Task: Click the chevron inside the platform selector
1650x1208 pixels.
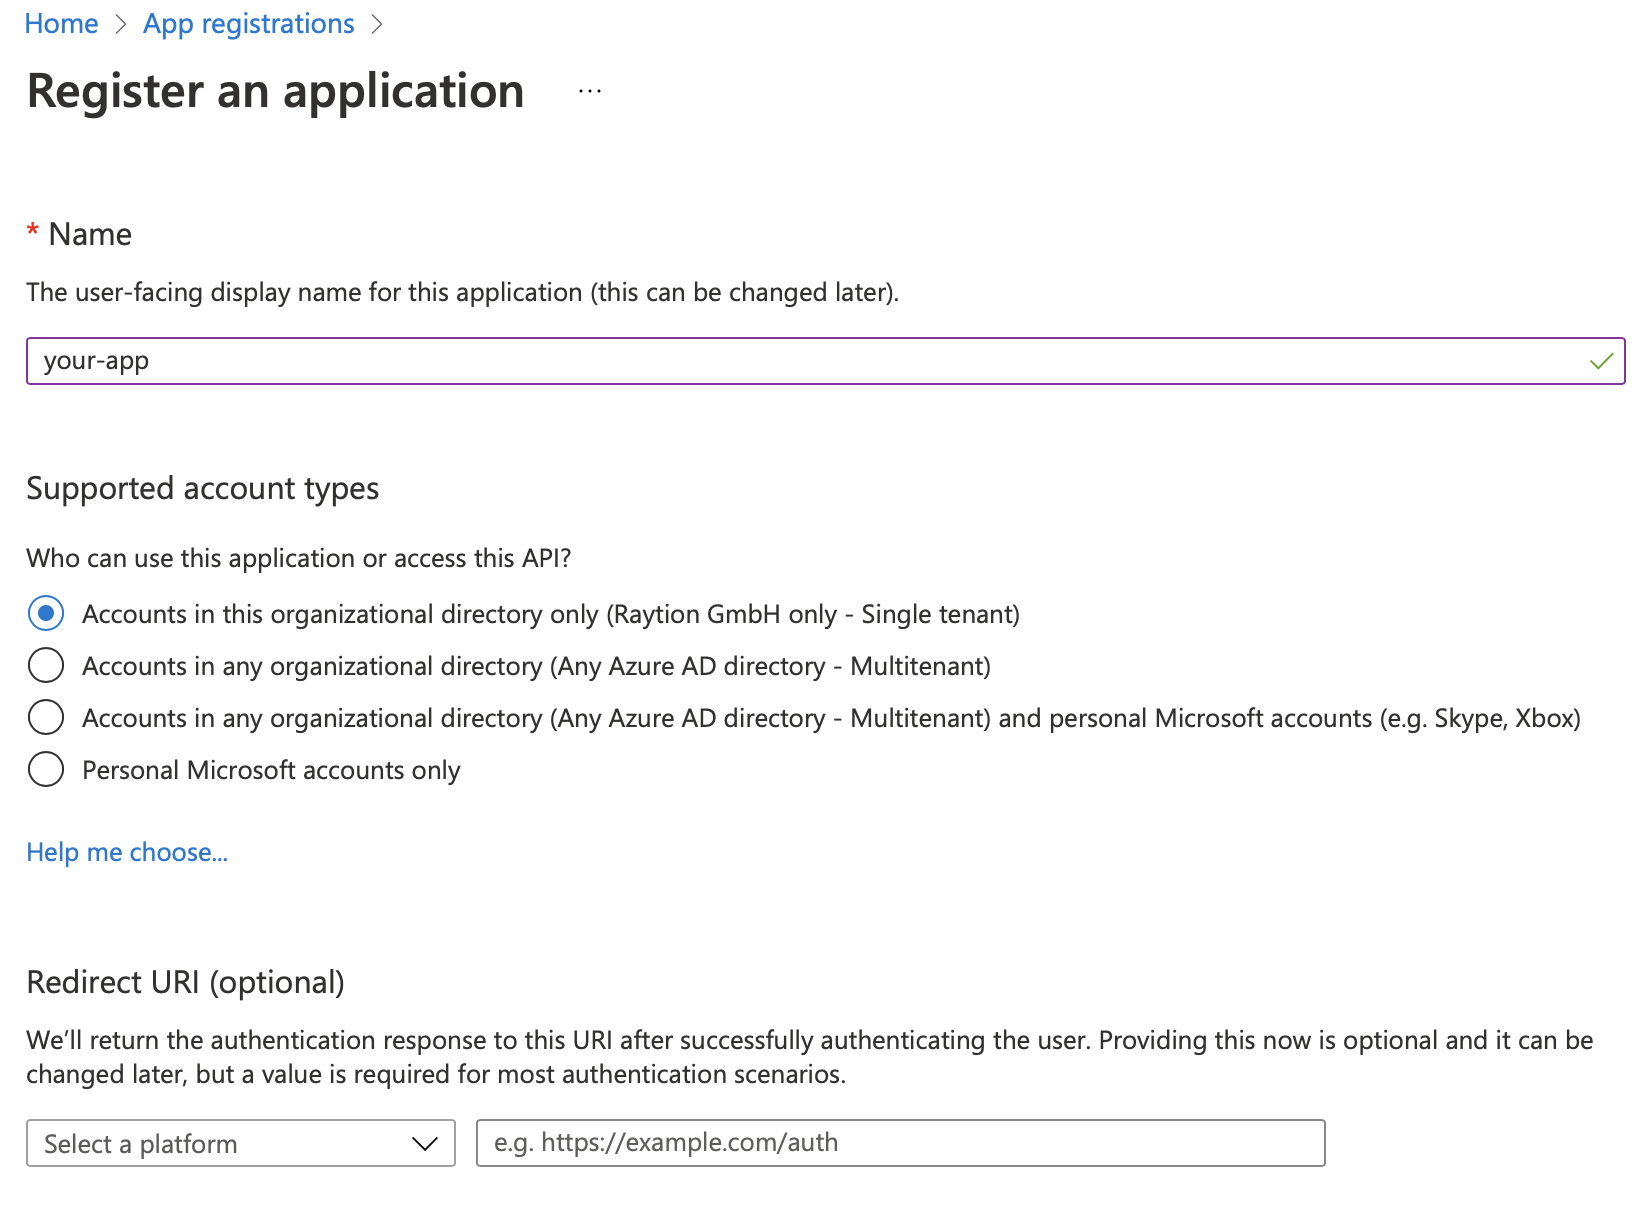Action: 424,1143
